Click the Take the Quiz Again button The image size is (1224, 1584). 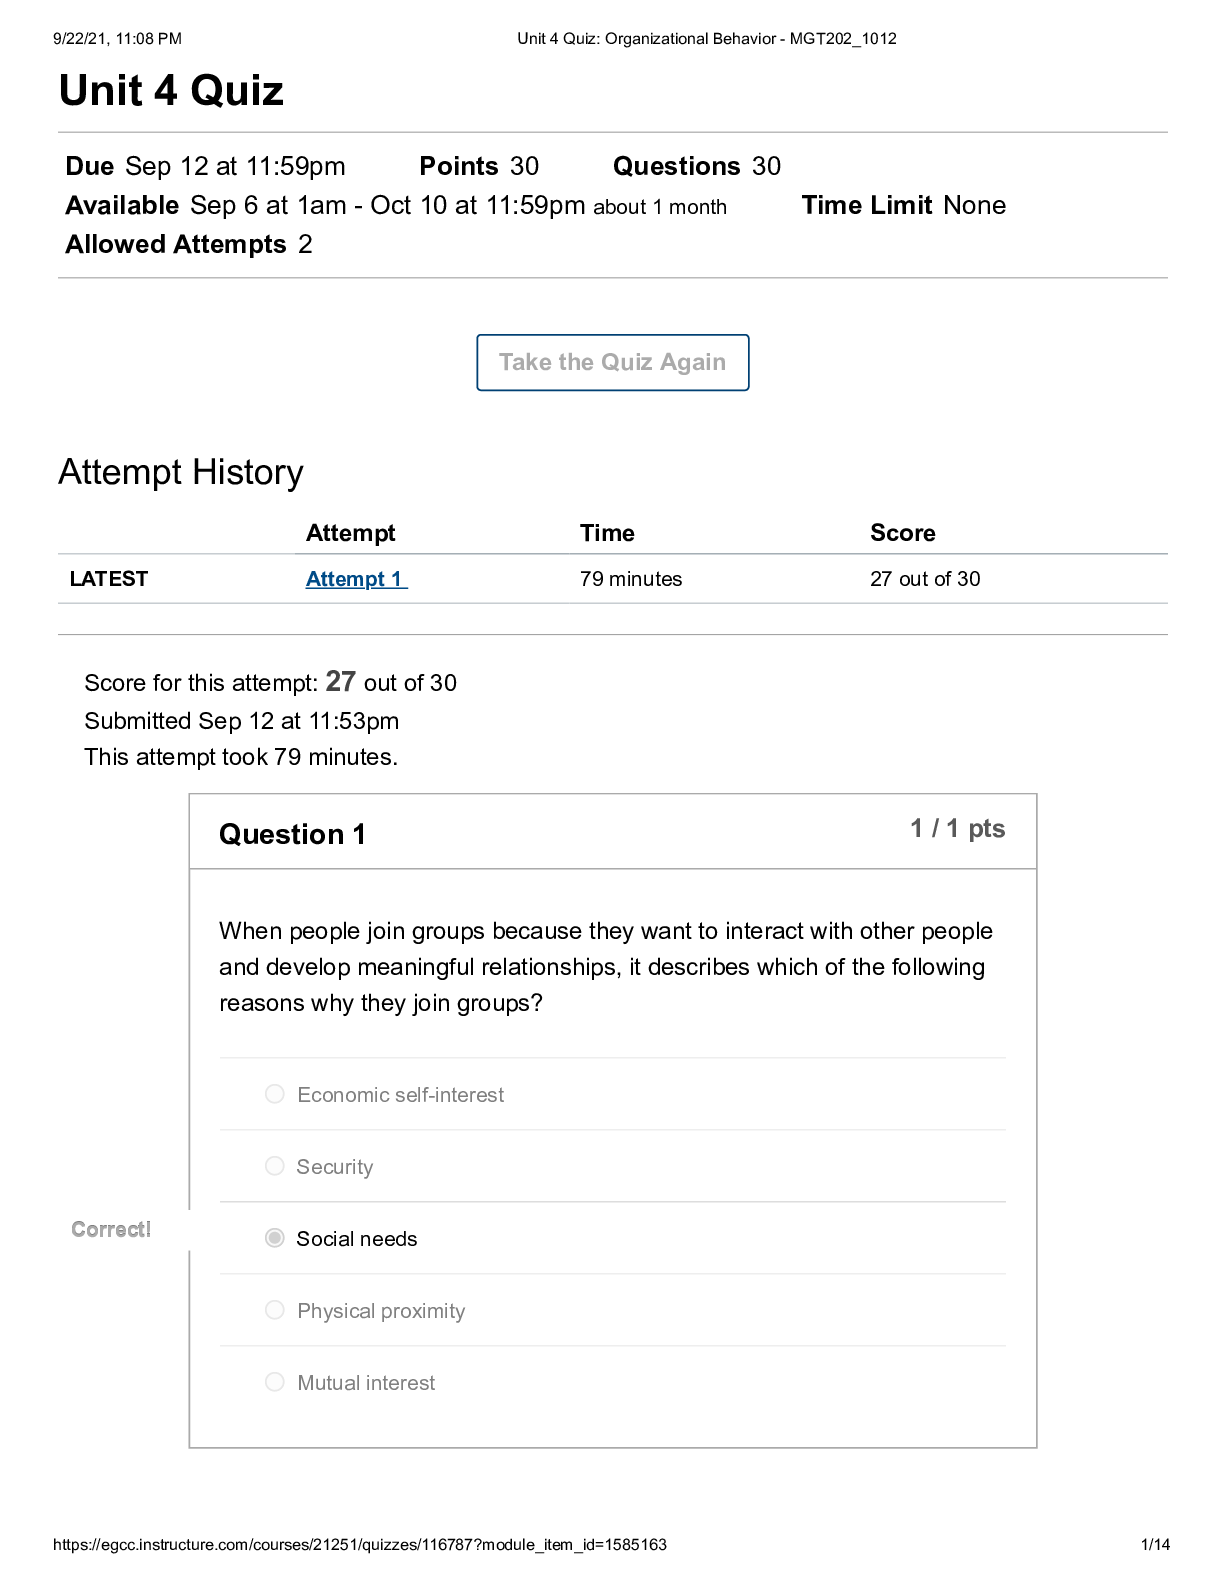(612, 362)
